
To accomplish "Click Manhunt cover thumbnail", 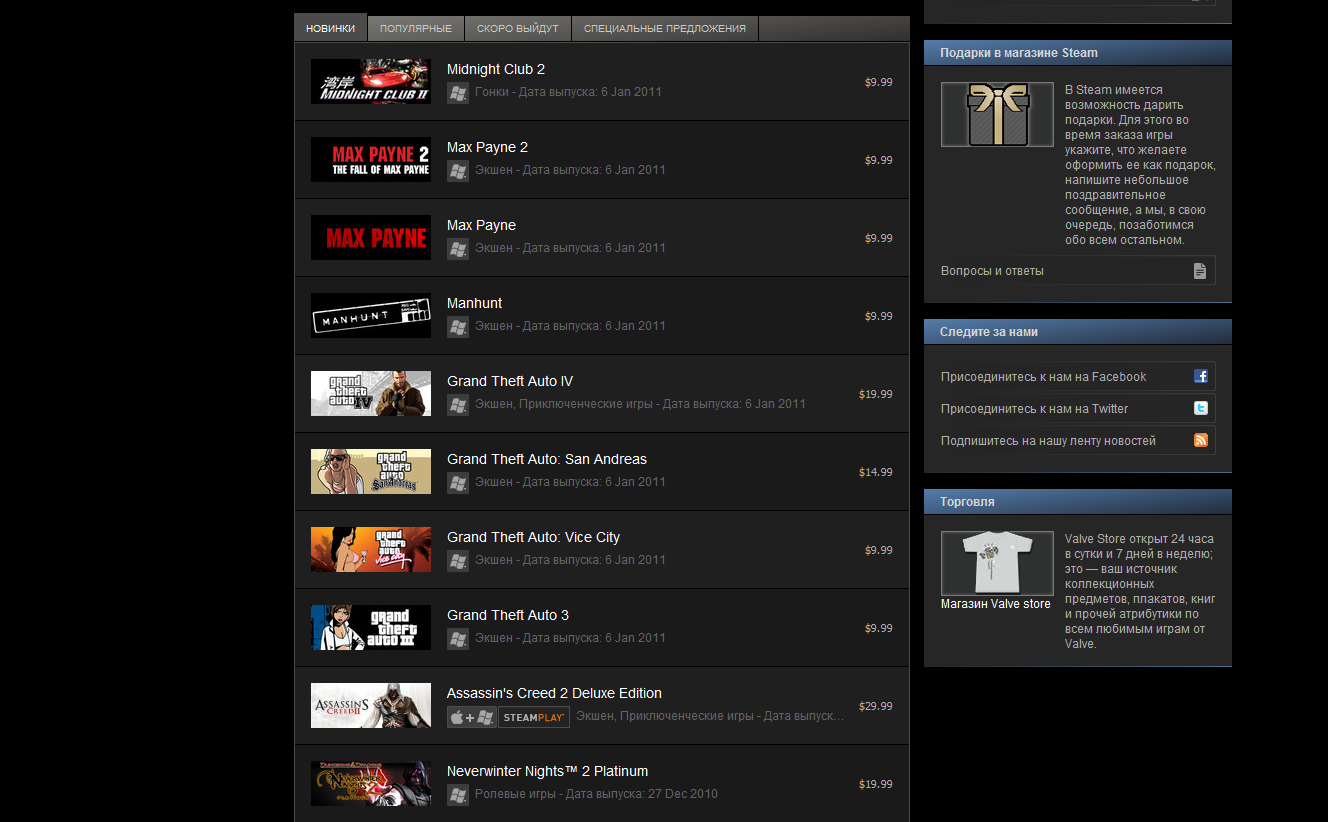I will click(371, 316).
